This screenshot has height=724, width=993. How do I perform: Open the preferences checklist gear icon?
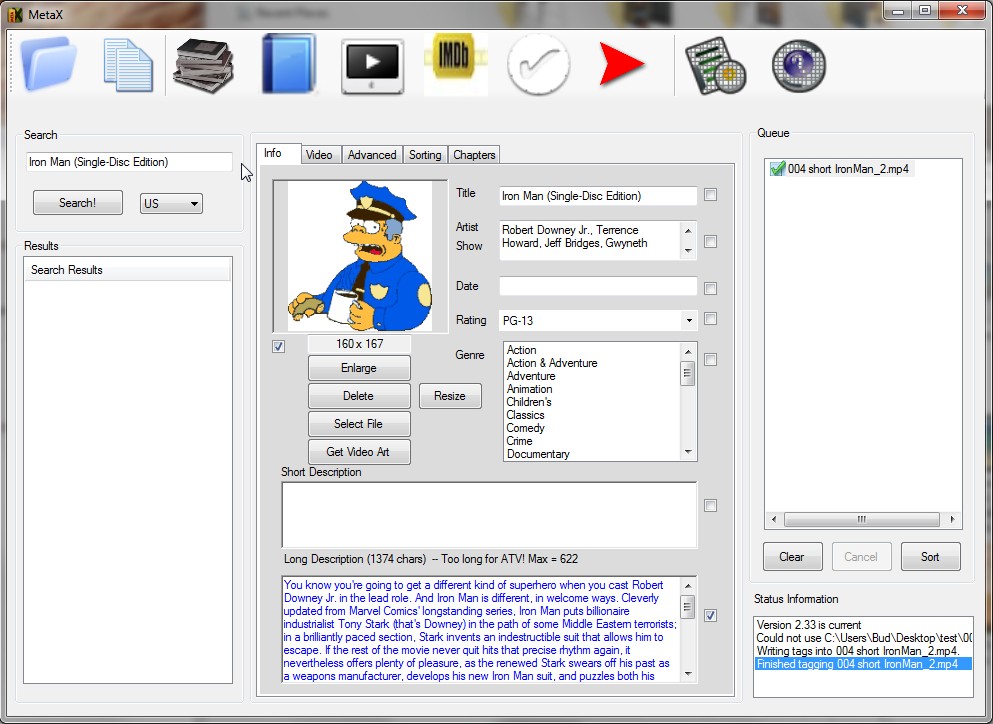[x=715, y=67]
